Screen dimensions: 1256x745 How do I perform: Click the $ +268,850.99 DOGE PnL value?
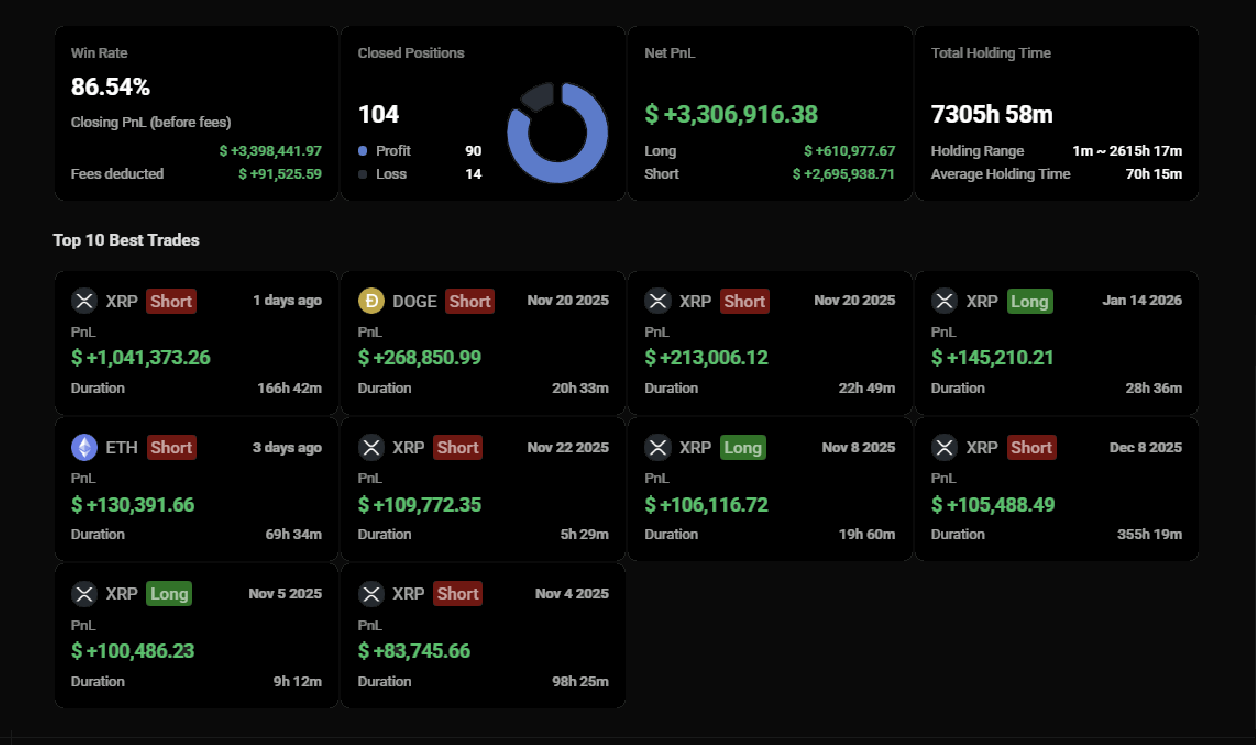(420, 357)
